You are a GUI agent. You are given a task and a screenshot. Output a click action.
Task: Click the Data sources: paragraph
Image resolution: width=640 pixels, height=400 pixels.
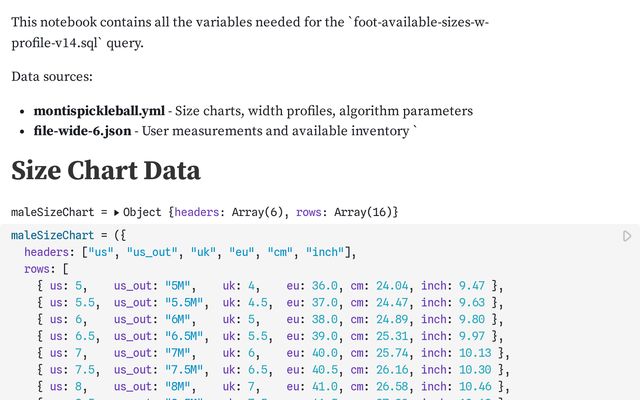(52, 77)
